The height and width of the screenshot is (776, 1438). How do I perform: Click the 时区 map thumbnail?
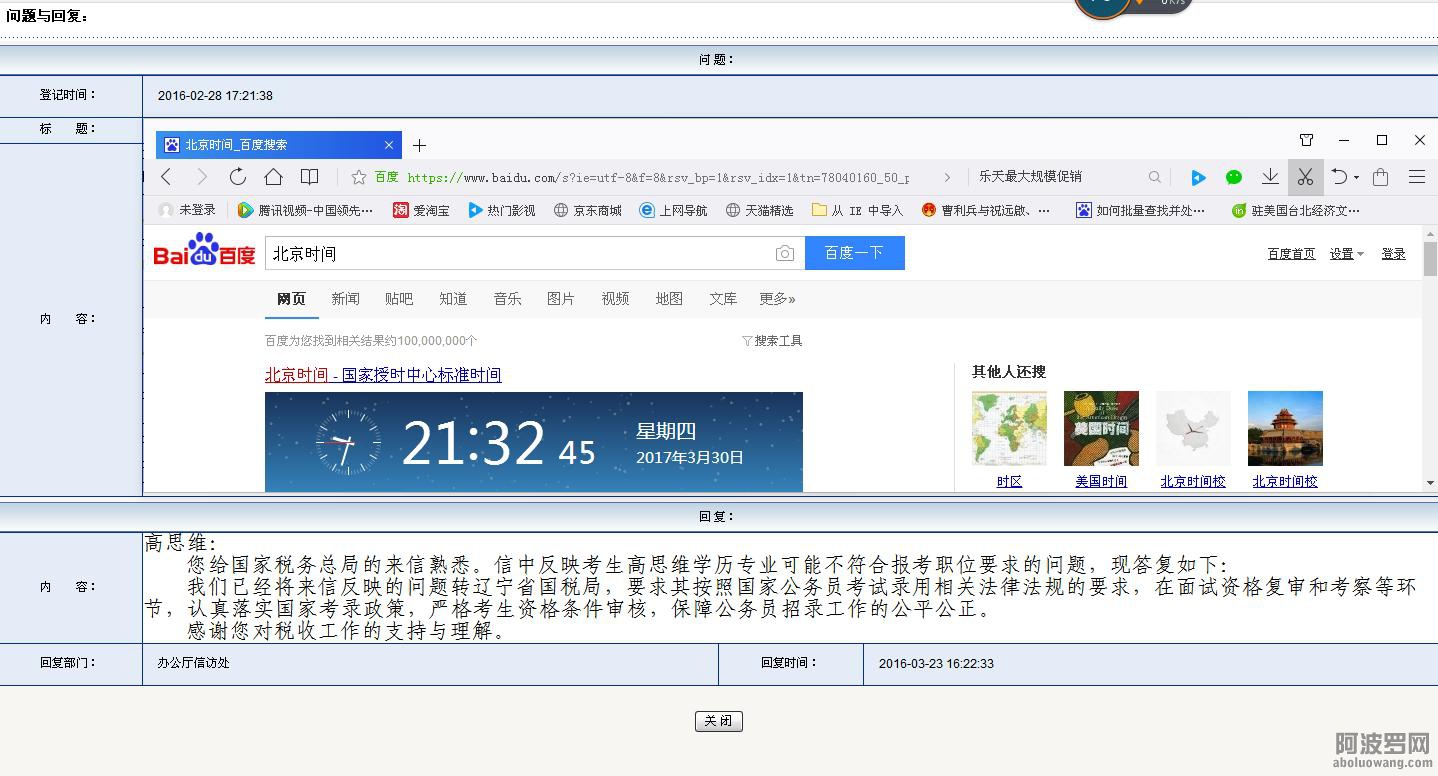pyautogui.click(x=1009, y=428)
